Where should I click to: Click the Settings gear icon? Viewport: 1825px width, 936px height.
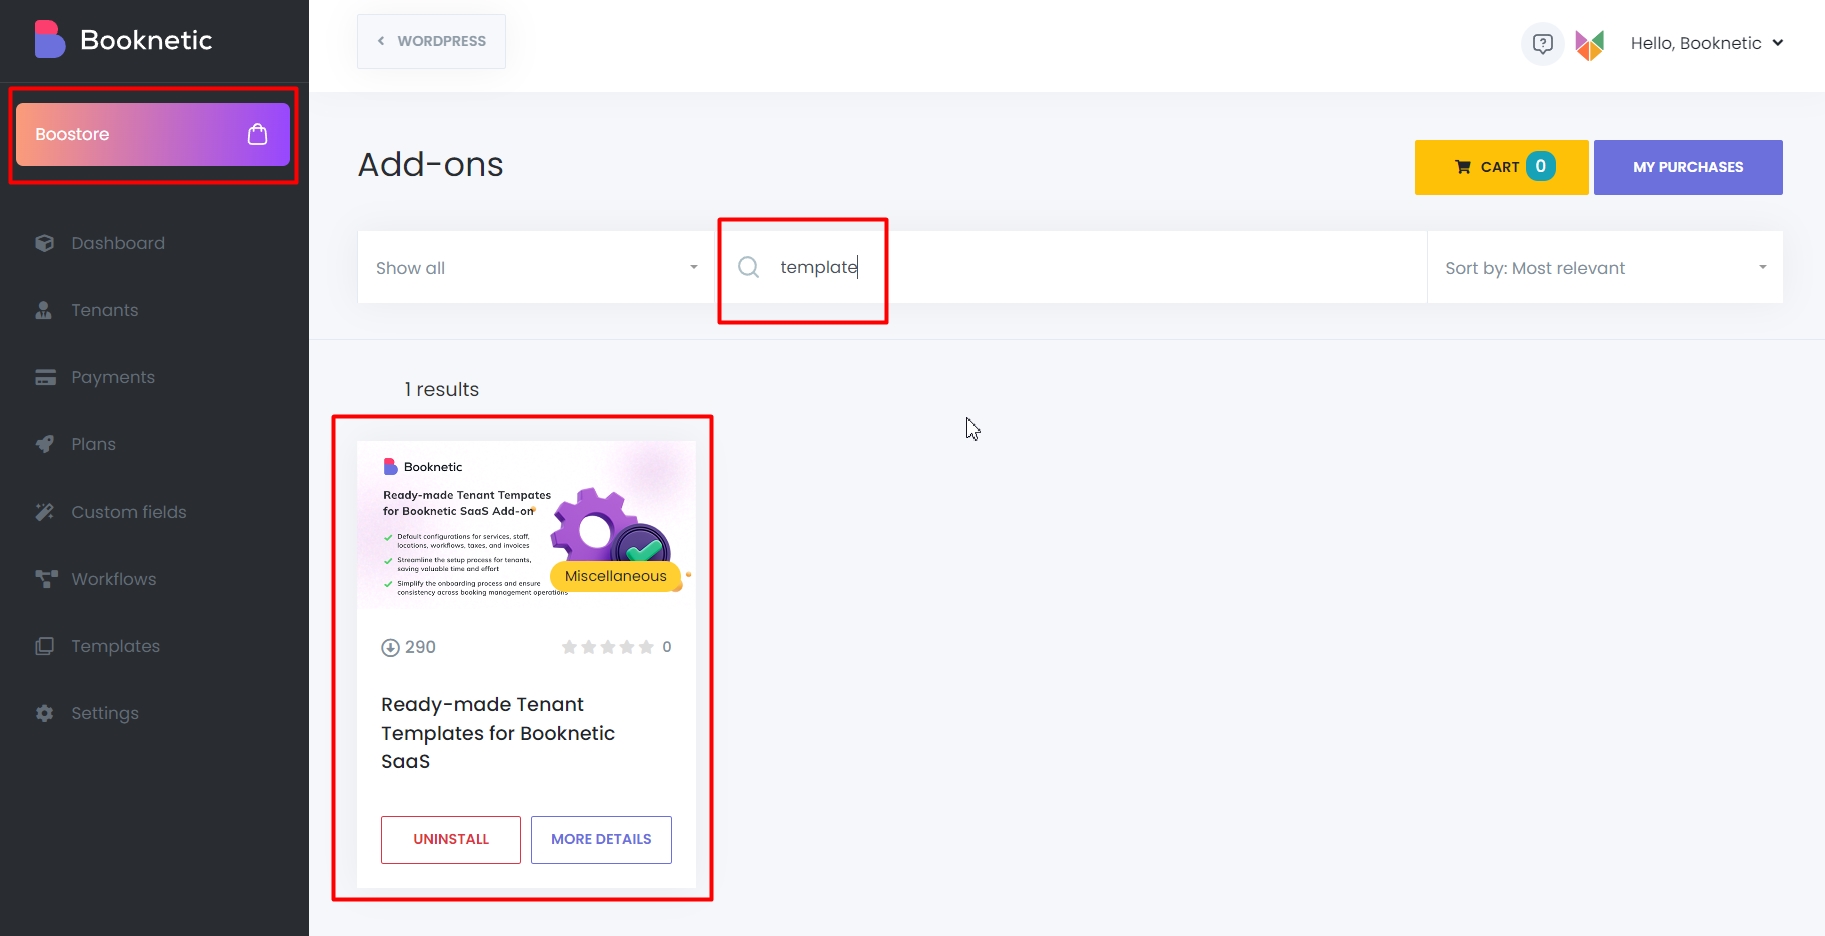tap(44, 713)
